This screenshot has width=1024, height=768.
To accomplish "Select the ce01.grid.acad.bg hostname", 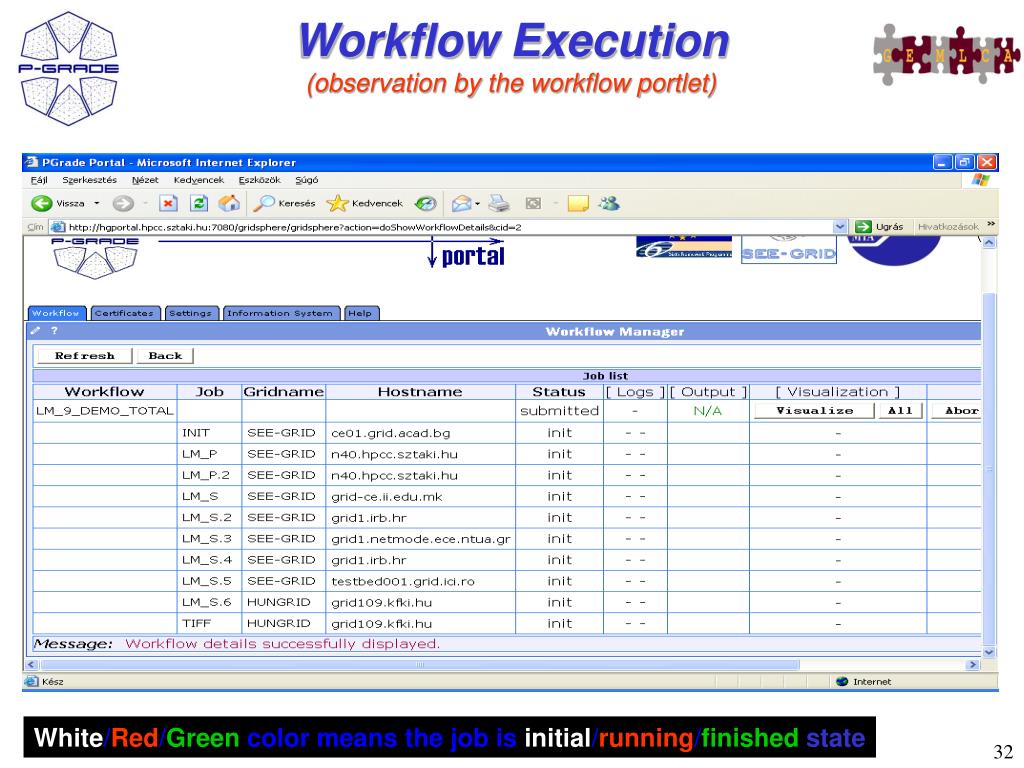I will 391,433.
